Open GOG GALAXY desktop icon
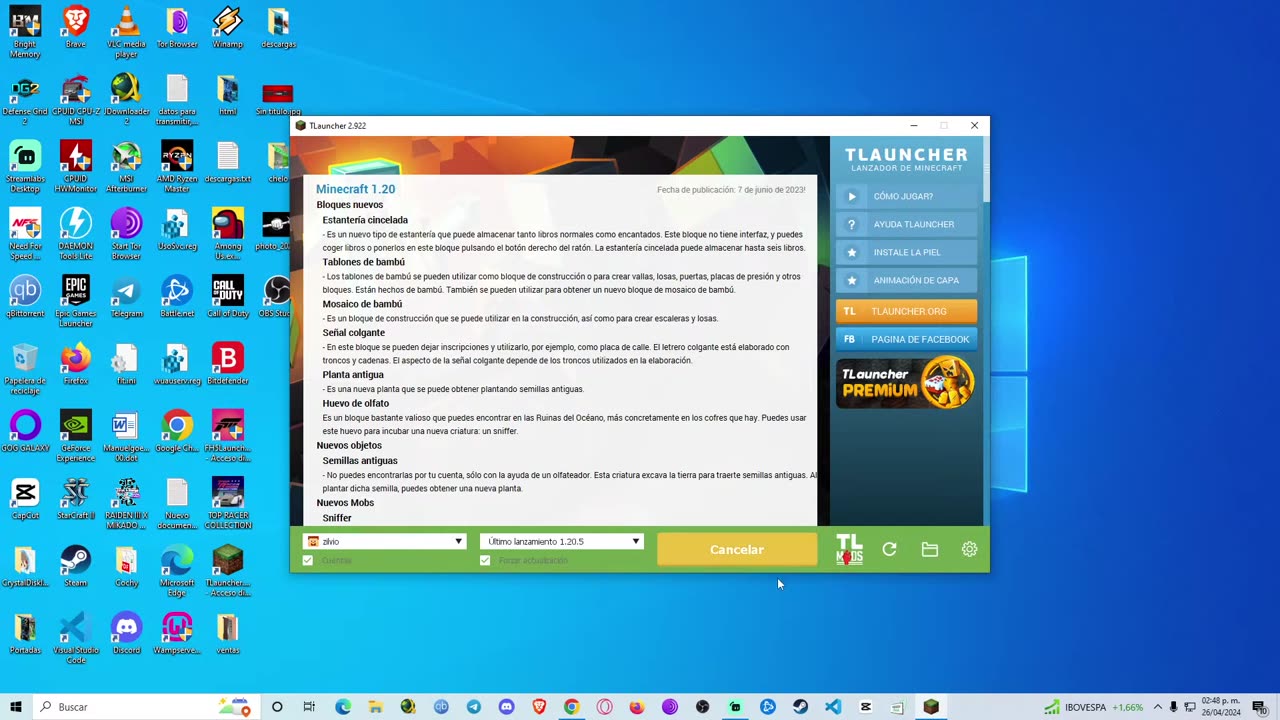Viewport: 1280px width, 720px height. coord(25,431)
